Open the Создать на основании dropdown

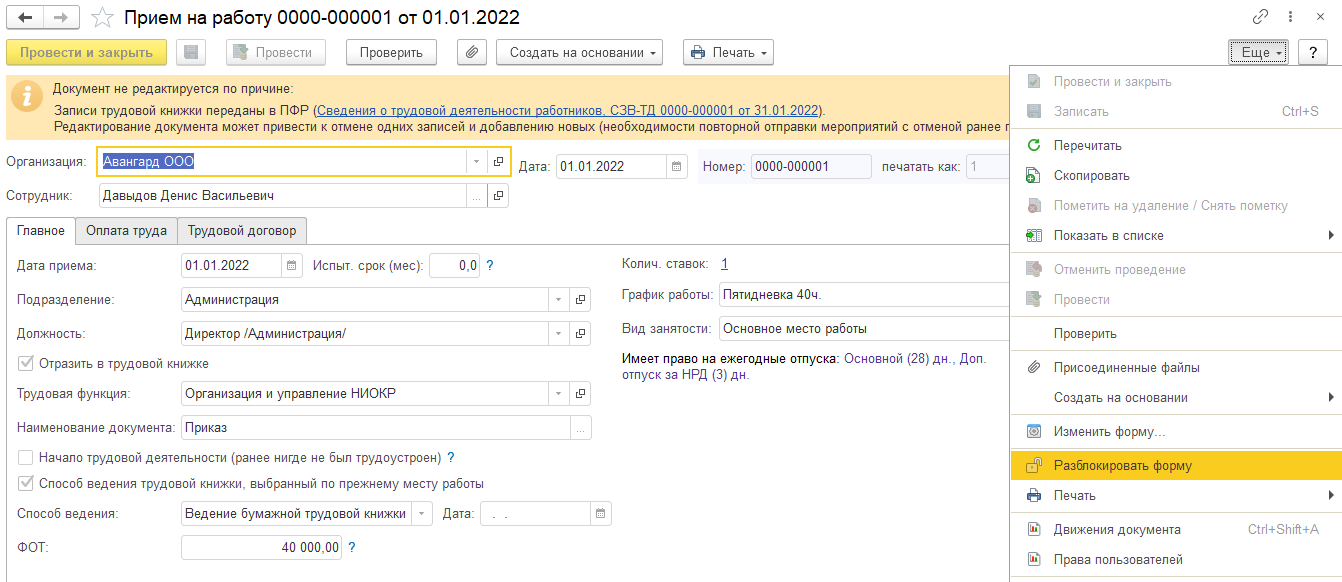point(579,52)
